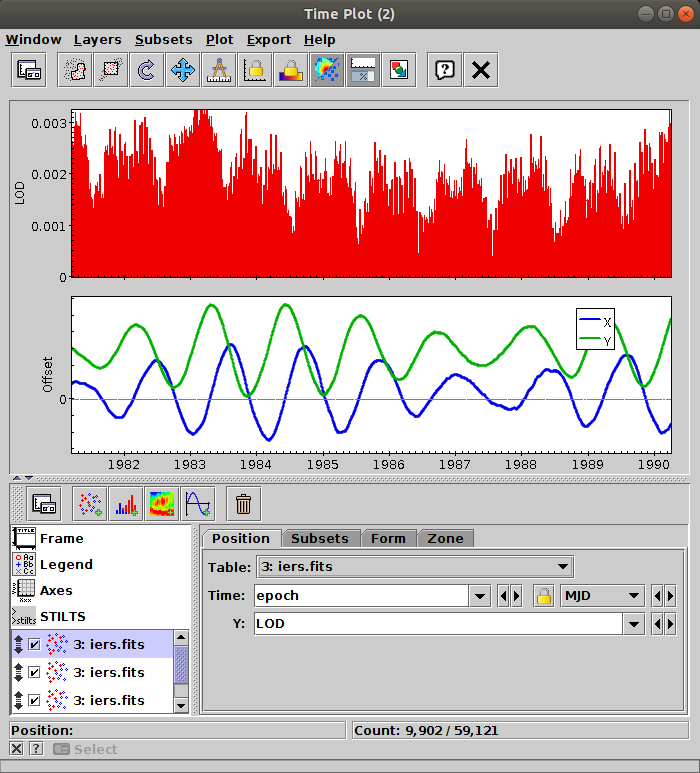Add a new histogram layer control
This screenshot has width=700, height=773.
click(125, 504)
